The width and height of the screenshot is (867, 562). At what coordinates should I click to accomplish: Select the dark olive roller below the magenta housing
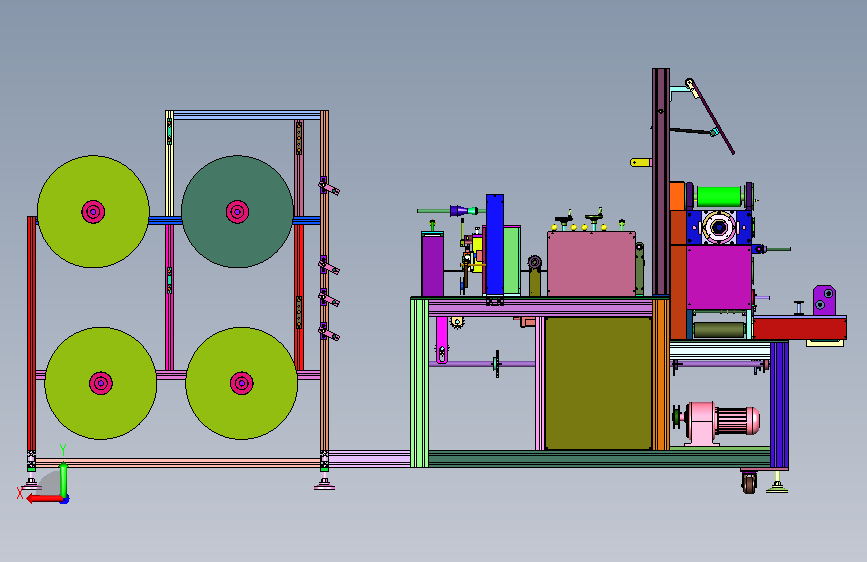[x=719, y=330]
